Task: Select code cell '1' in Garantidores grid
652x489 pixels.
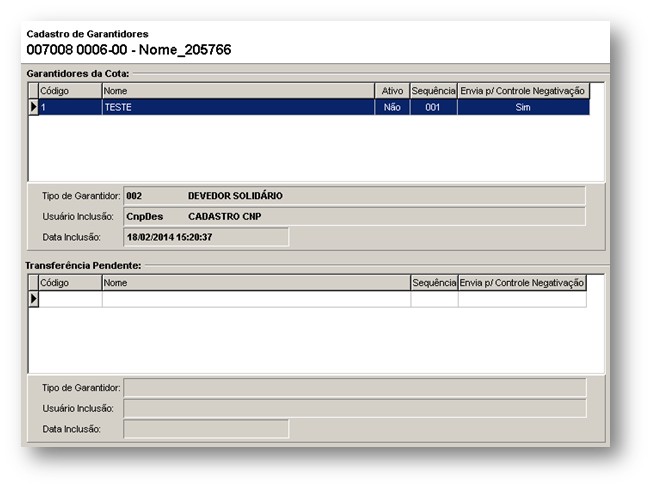Action: tap(70, 107)
